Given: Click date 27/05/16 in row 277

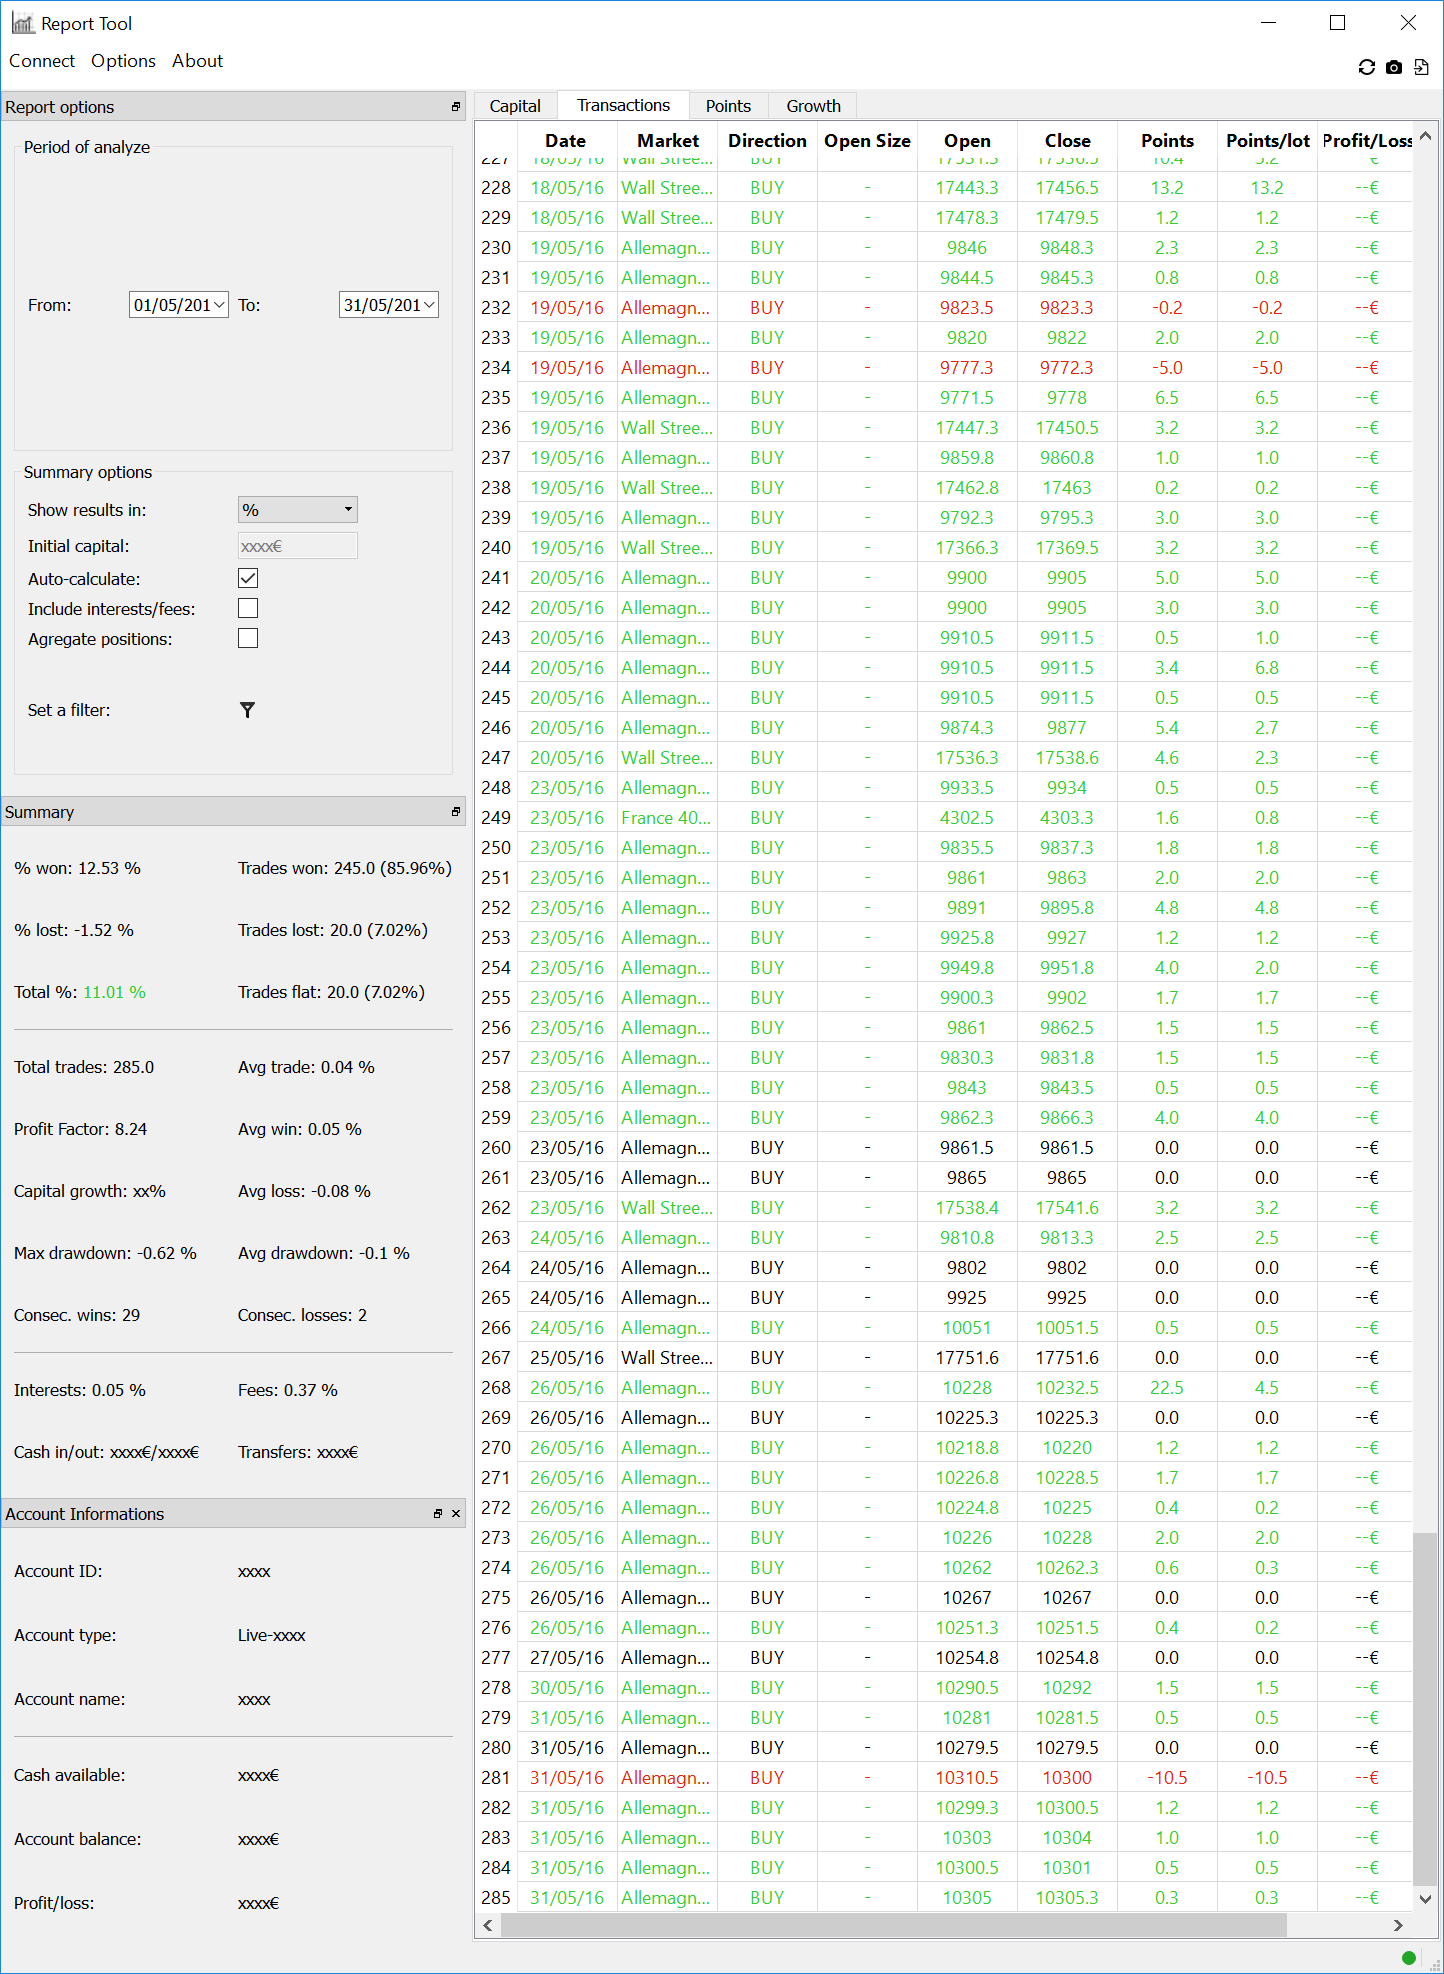Looking at the screenshot, I should point(567,1658).
